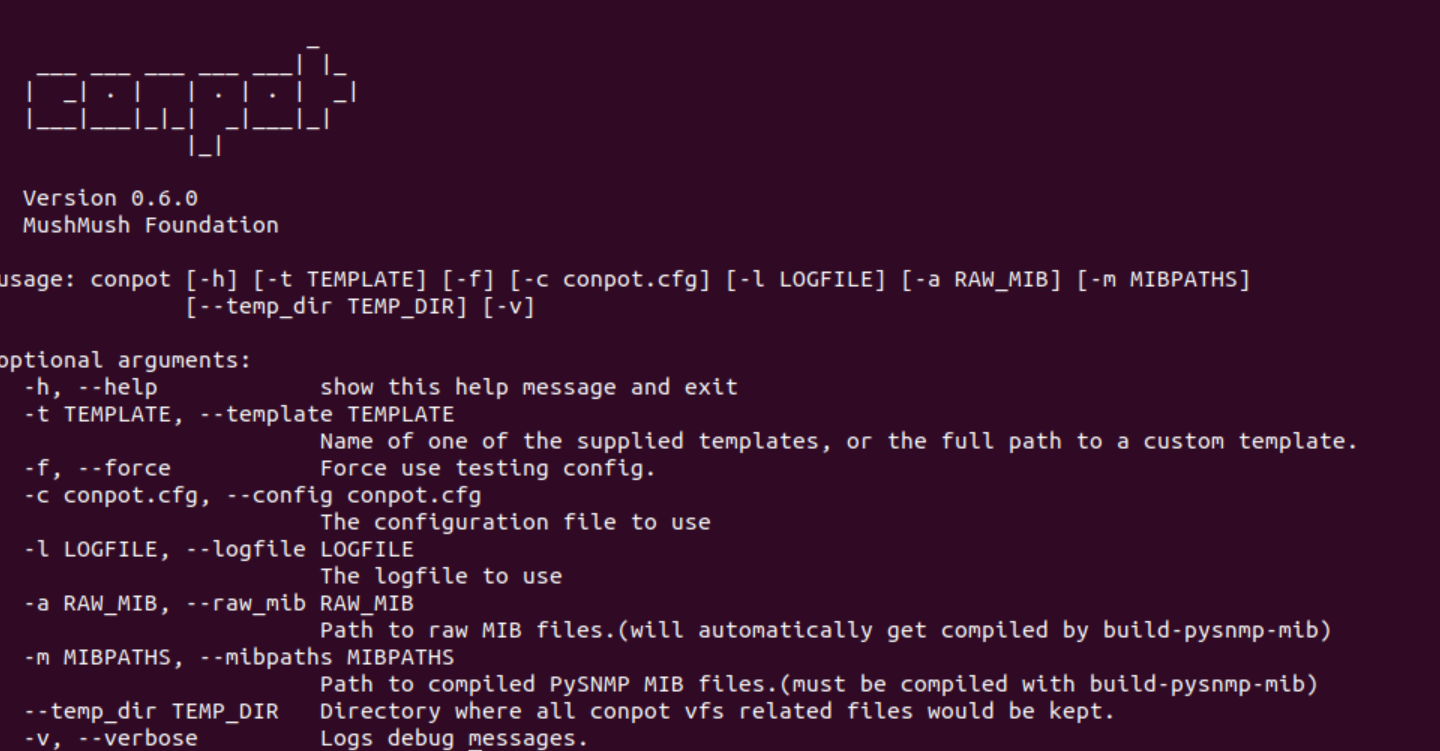Click "Force use testing config." description

coord(487,468)
